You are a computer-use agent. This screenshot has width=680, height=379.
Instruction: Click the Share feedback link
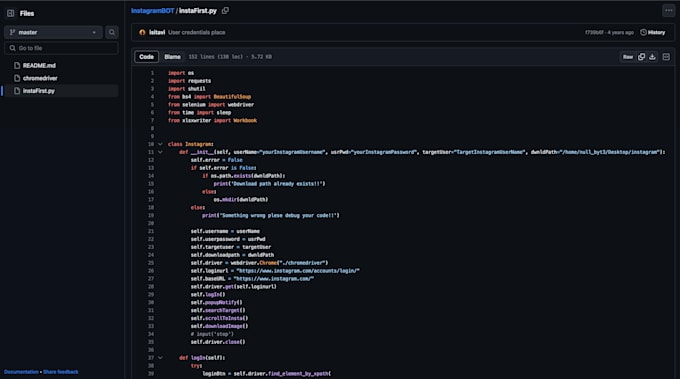[61, 372]
